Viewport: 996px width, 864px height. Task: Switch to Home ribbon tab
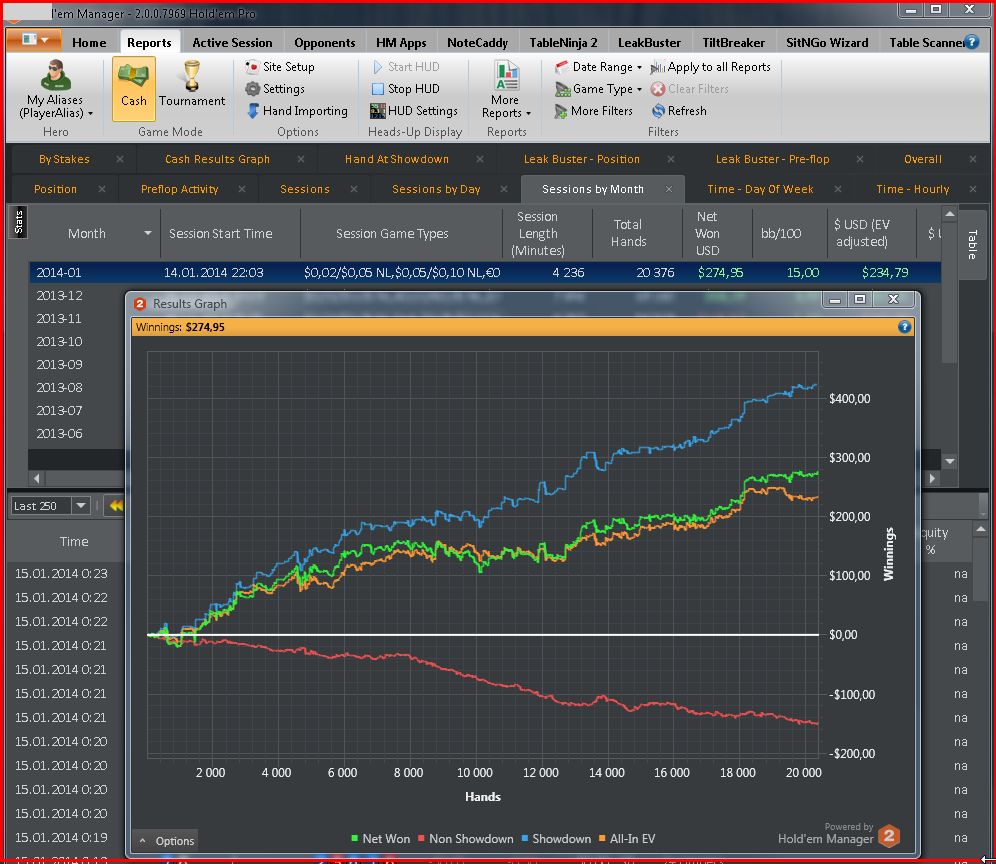89,43
